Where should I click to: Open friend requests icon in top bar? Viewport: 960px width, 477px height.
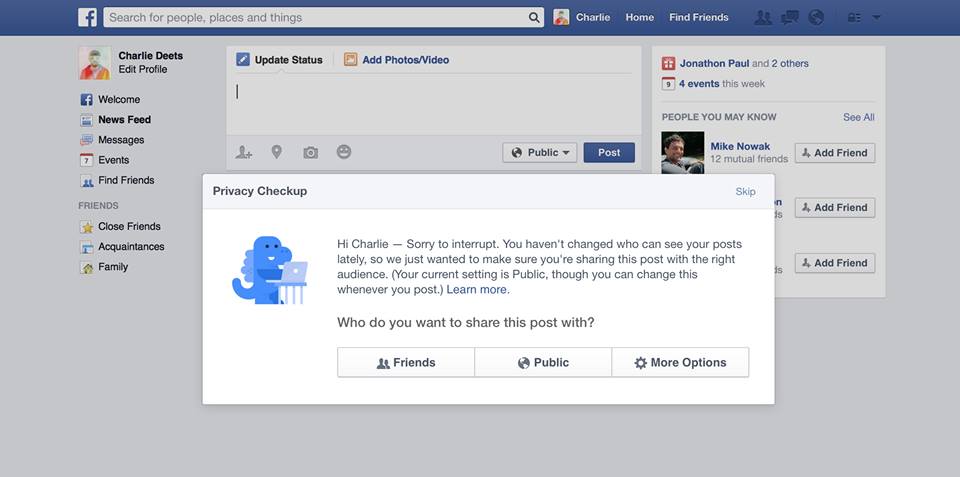point(763,17)
